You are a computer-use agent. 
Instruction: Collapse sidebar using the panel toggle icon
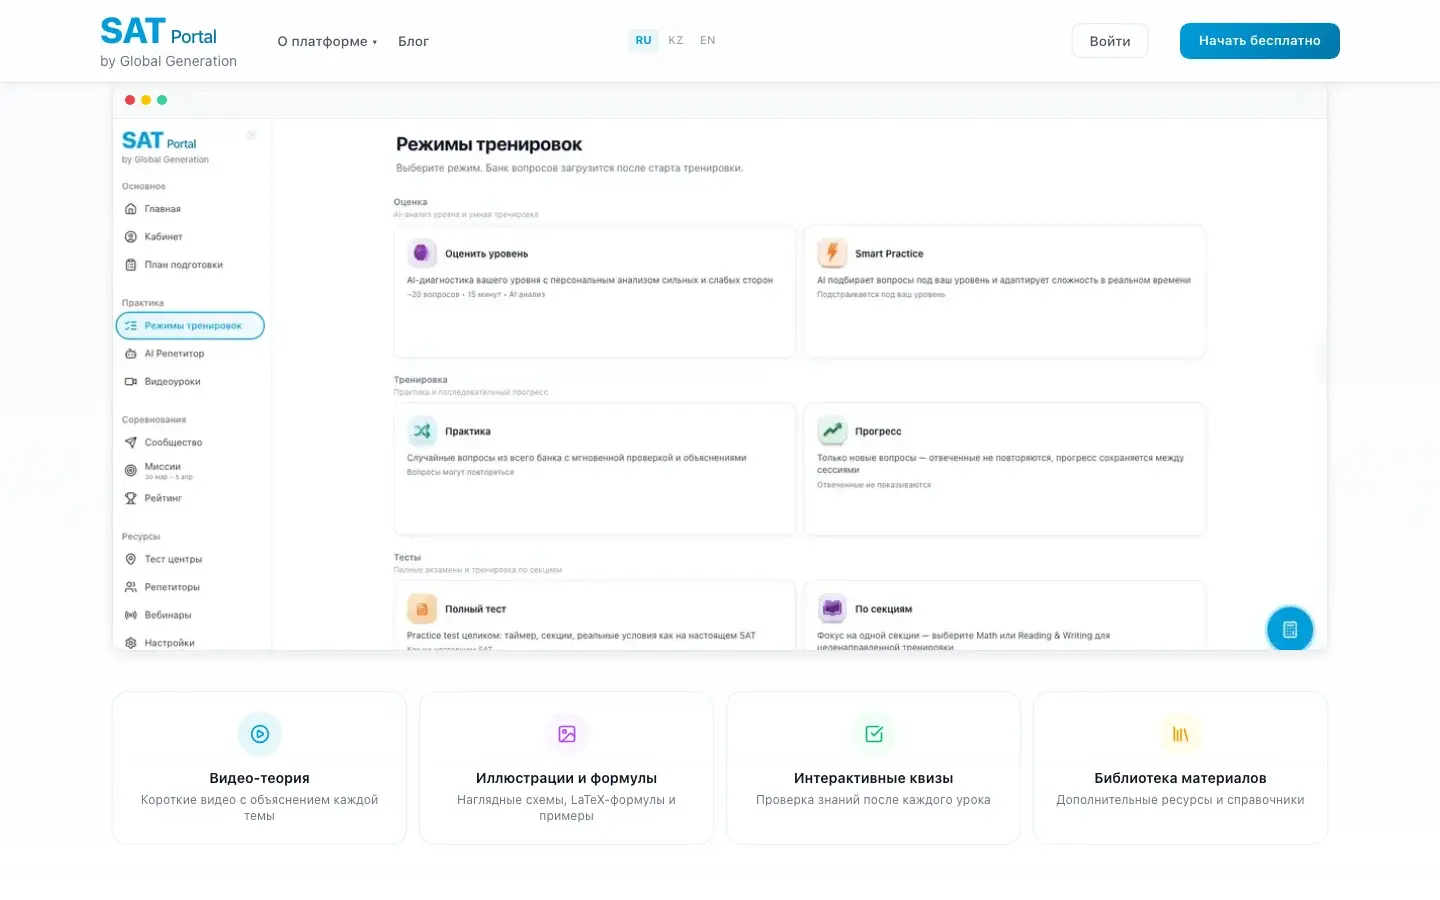click(251, 135)
